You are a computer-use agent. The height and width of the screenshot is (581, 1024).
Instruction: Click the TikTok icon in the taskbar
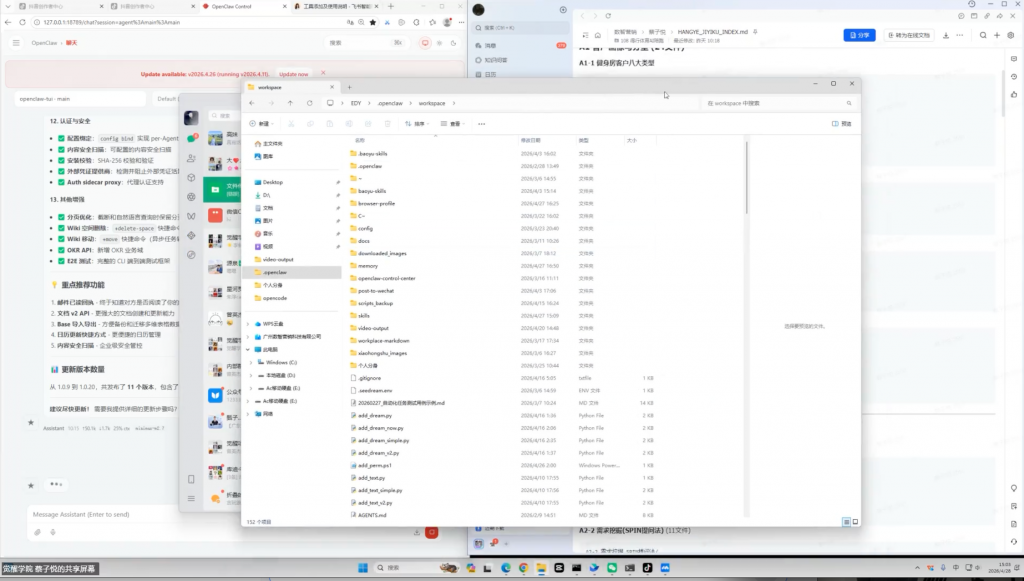pyautogui.click(x=647, y=568)
